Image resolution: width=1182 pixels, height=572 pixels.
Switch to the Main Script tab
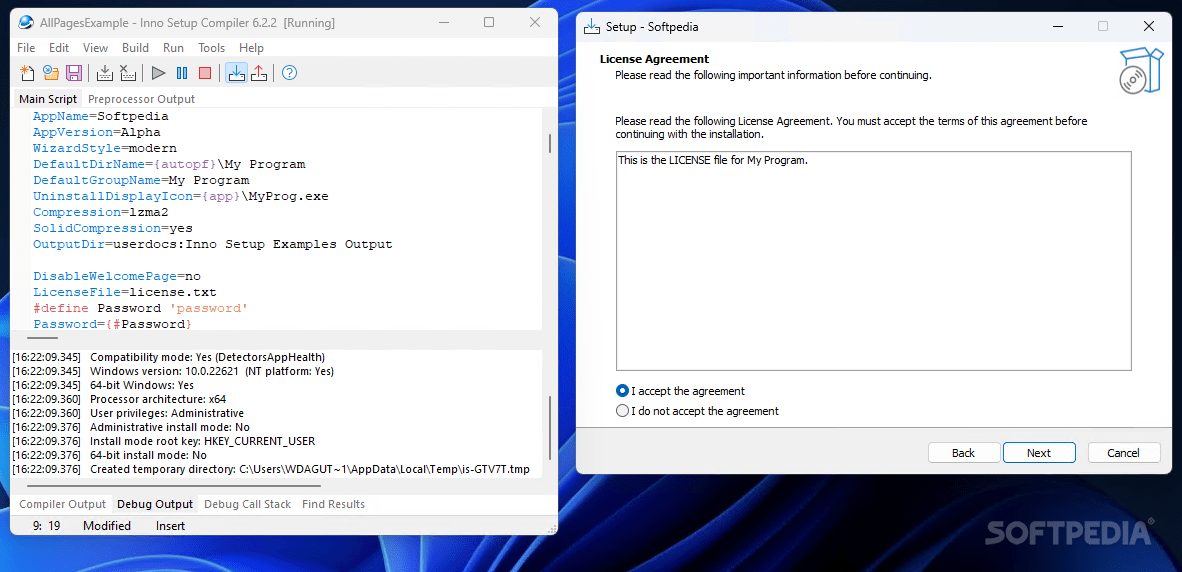(x=48, y=99)
